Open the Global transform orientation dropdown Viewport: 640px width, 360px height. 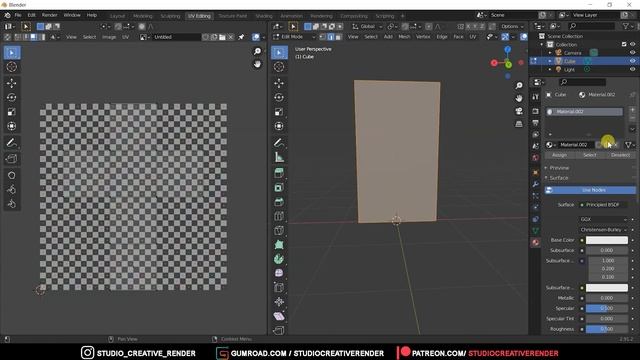click(367, 27)
